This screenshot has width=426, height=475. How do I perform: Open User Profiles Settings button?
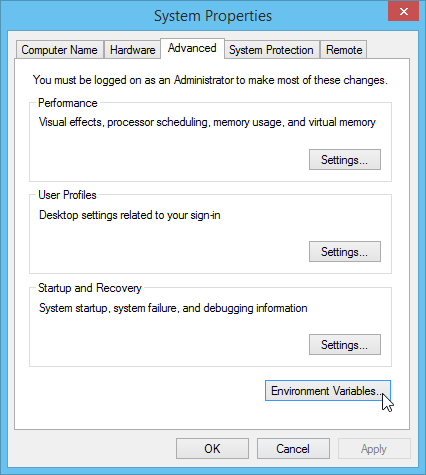345,252
